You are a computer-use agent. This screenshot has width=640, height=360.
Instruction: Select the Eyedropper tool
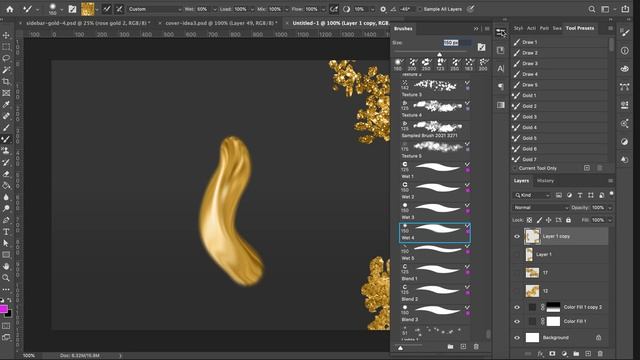pos(6,104)
